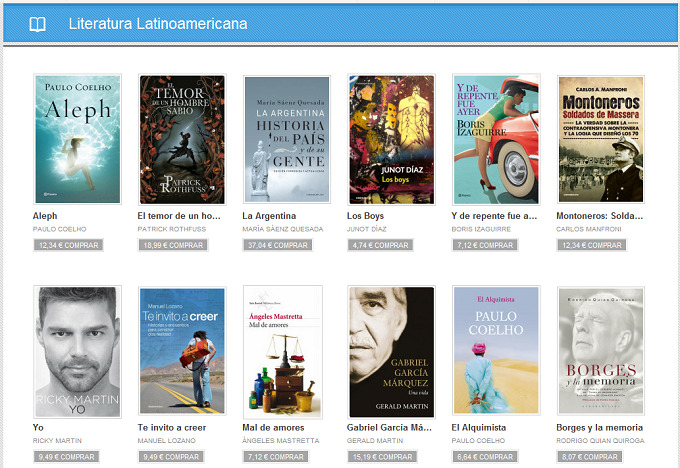Select author María Sáenz Quesada
Image resolution: width=680 pixels, height=468 pixels.
tap(283, 229)
